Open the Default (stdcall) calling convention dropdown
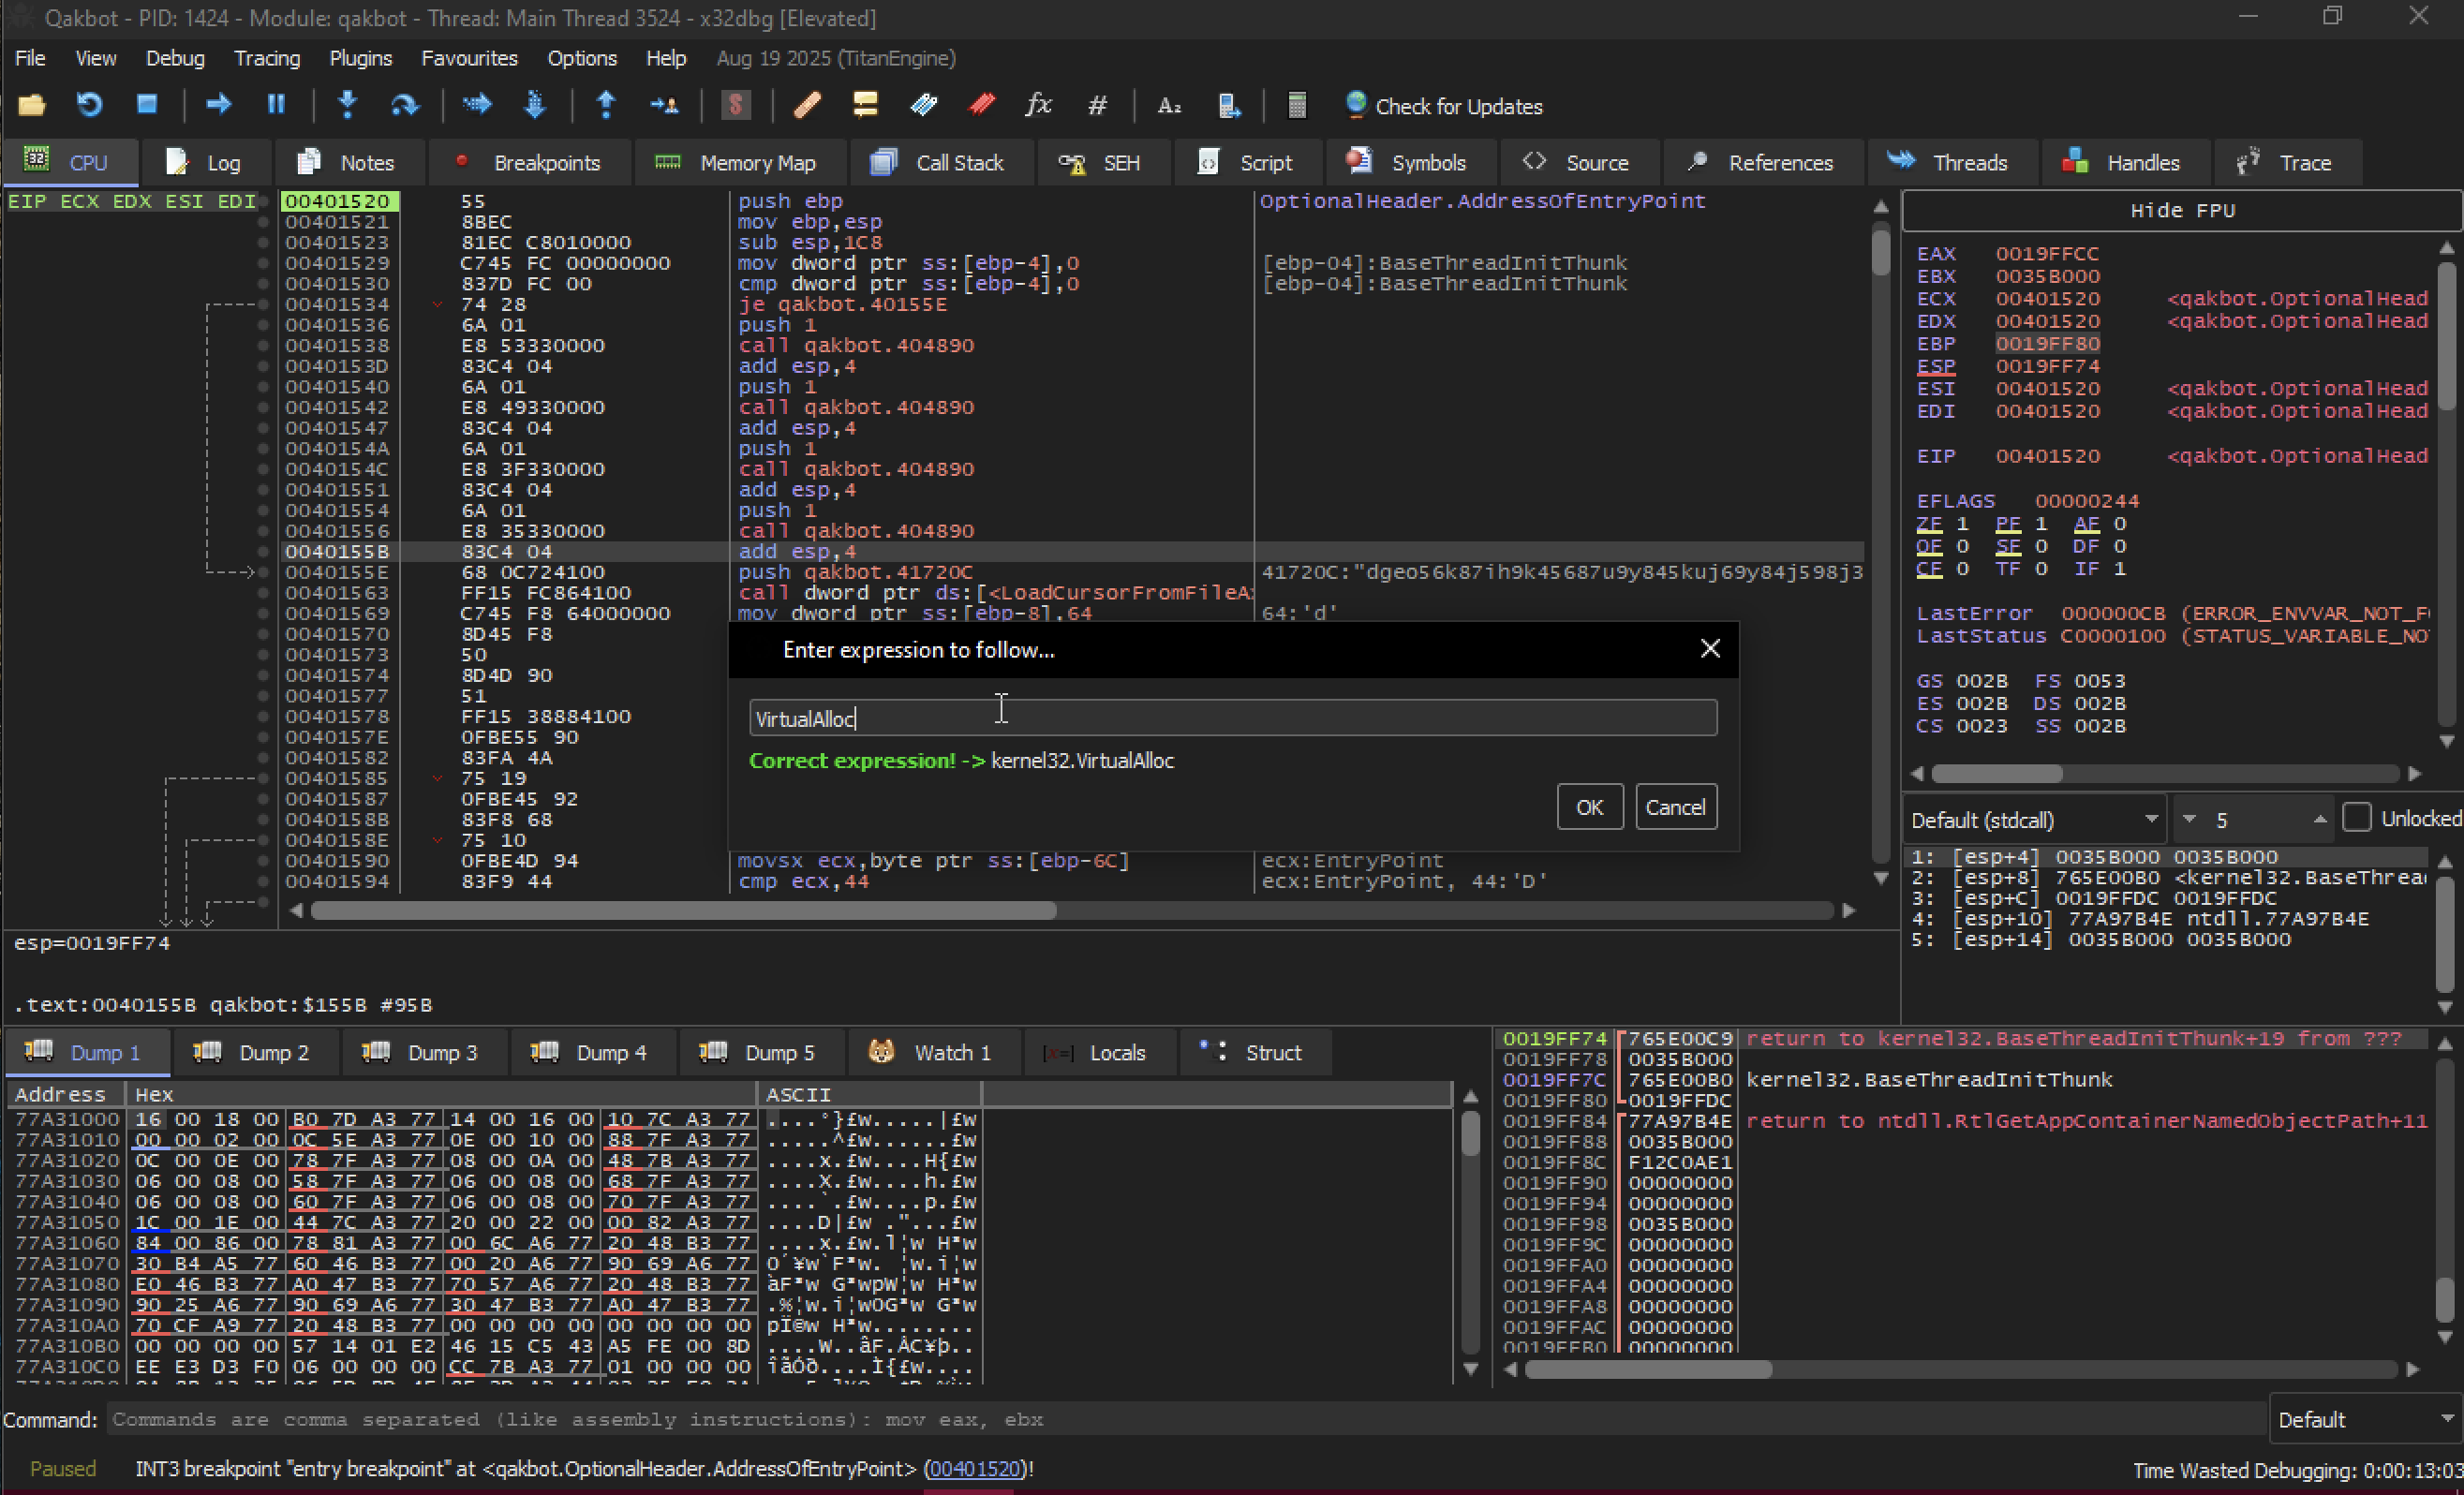This screenshot has height=1495, width=2464. pos(2034,820)
